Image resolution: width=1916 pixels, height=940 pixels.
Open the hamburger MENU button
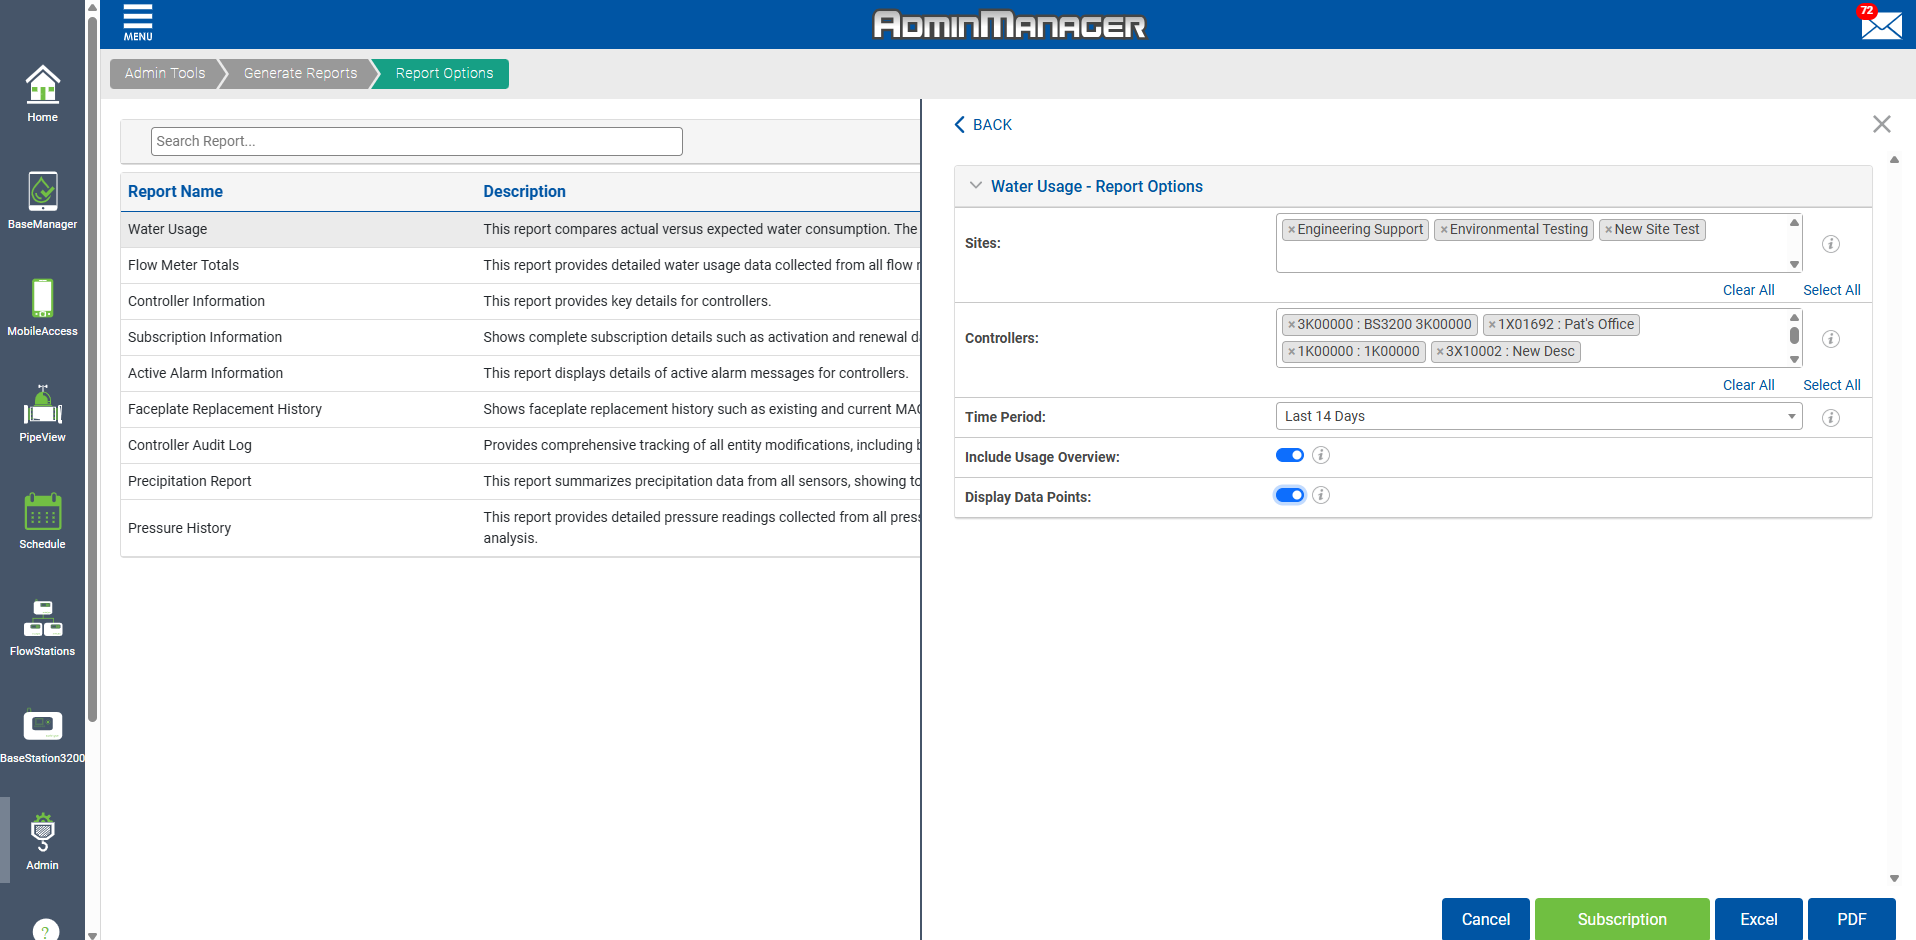click(x=138, y=23)
